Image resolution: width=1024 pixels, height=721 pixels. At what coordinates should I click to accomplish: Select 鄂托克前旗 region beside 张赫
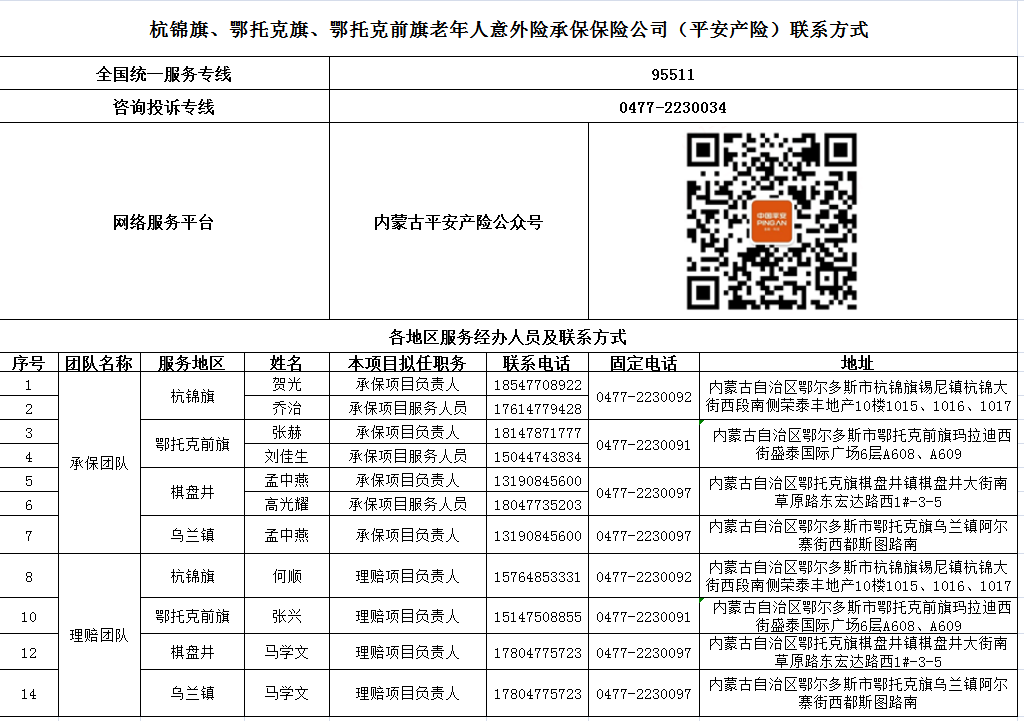[x=193, y=444]
